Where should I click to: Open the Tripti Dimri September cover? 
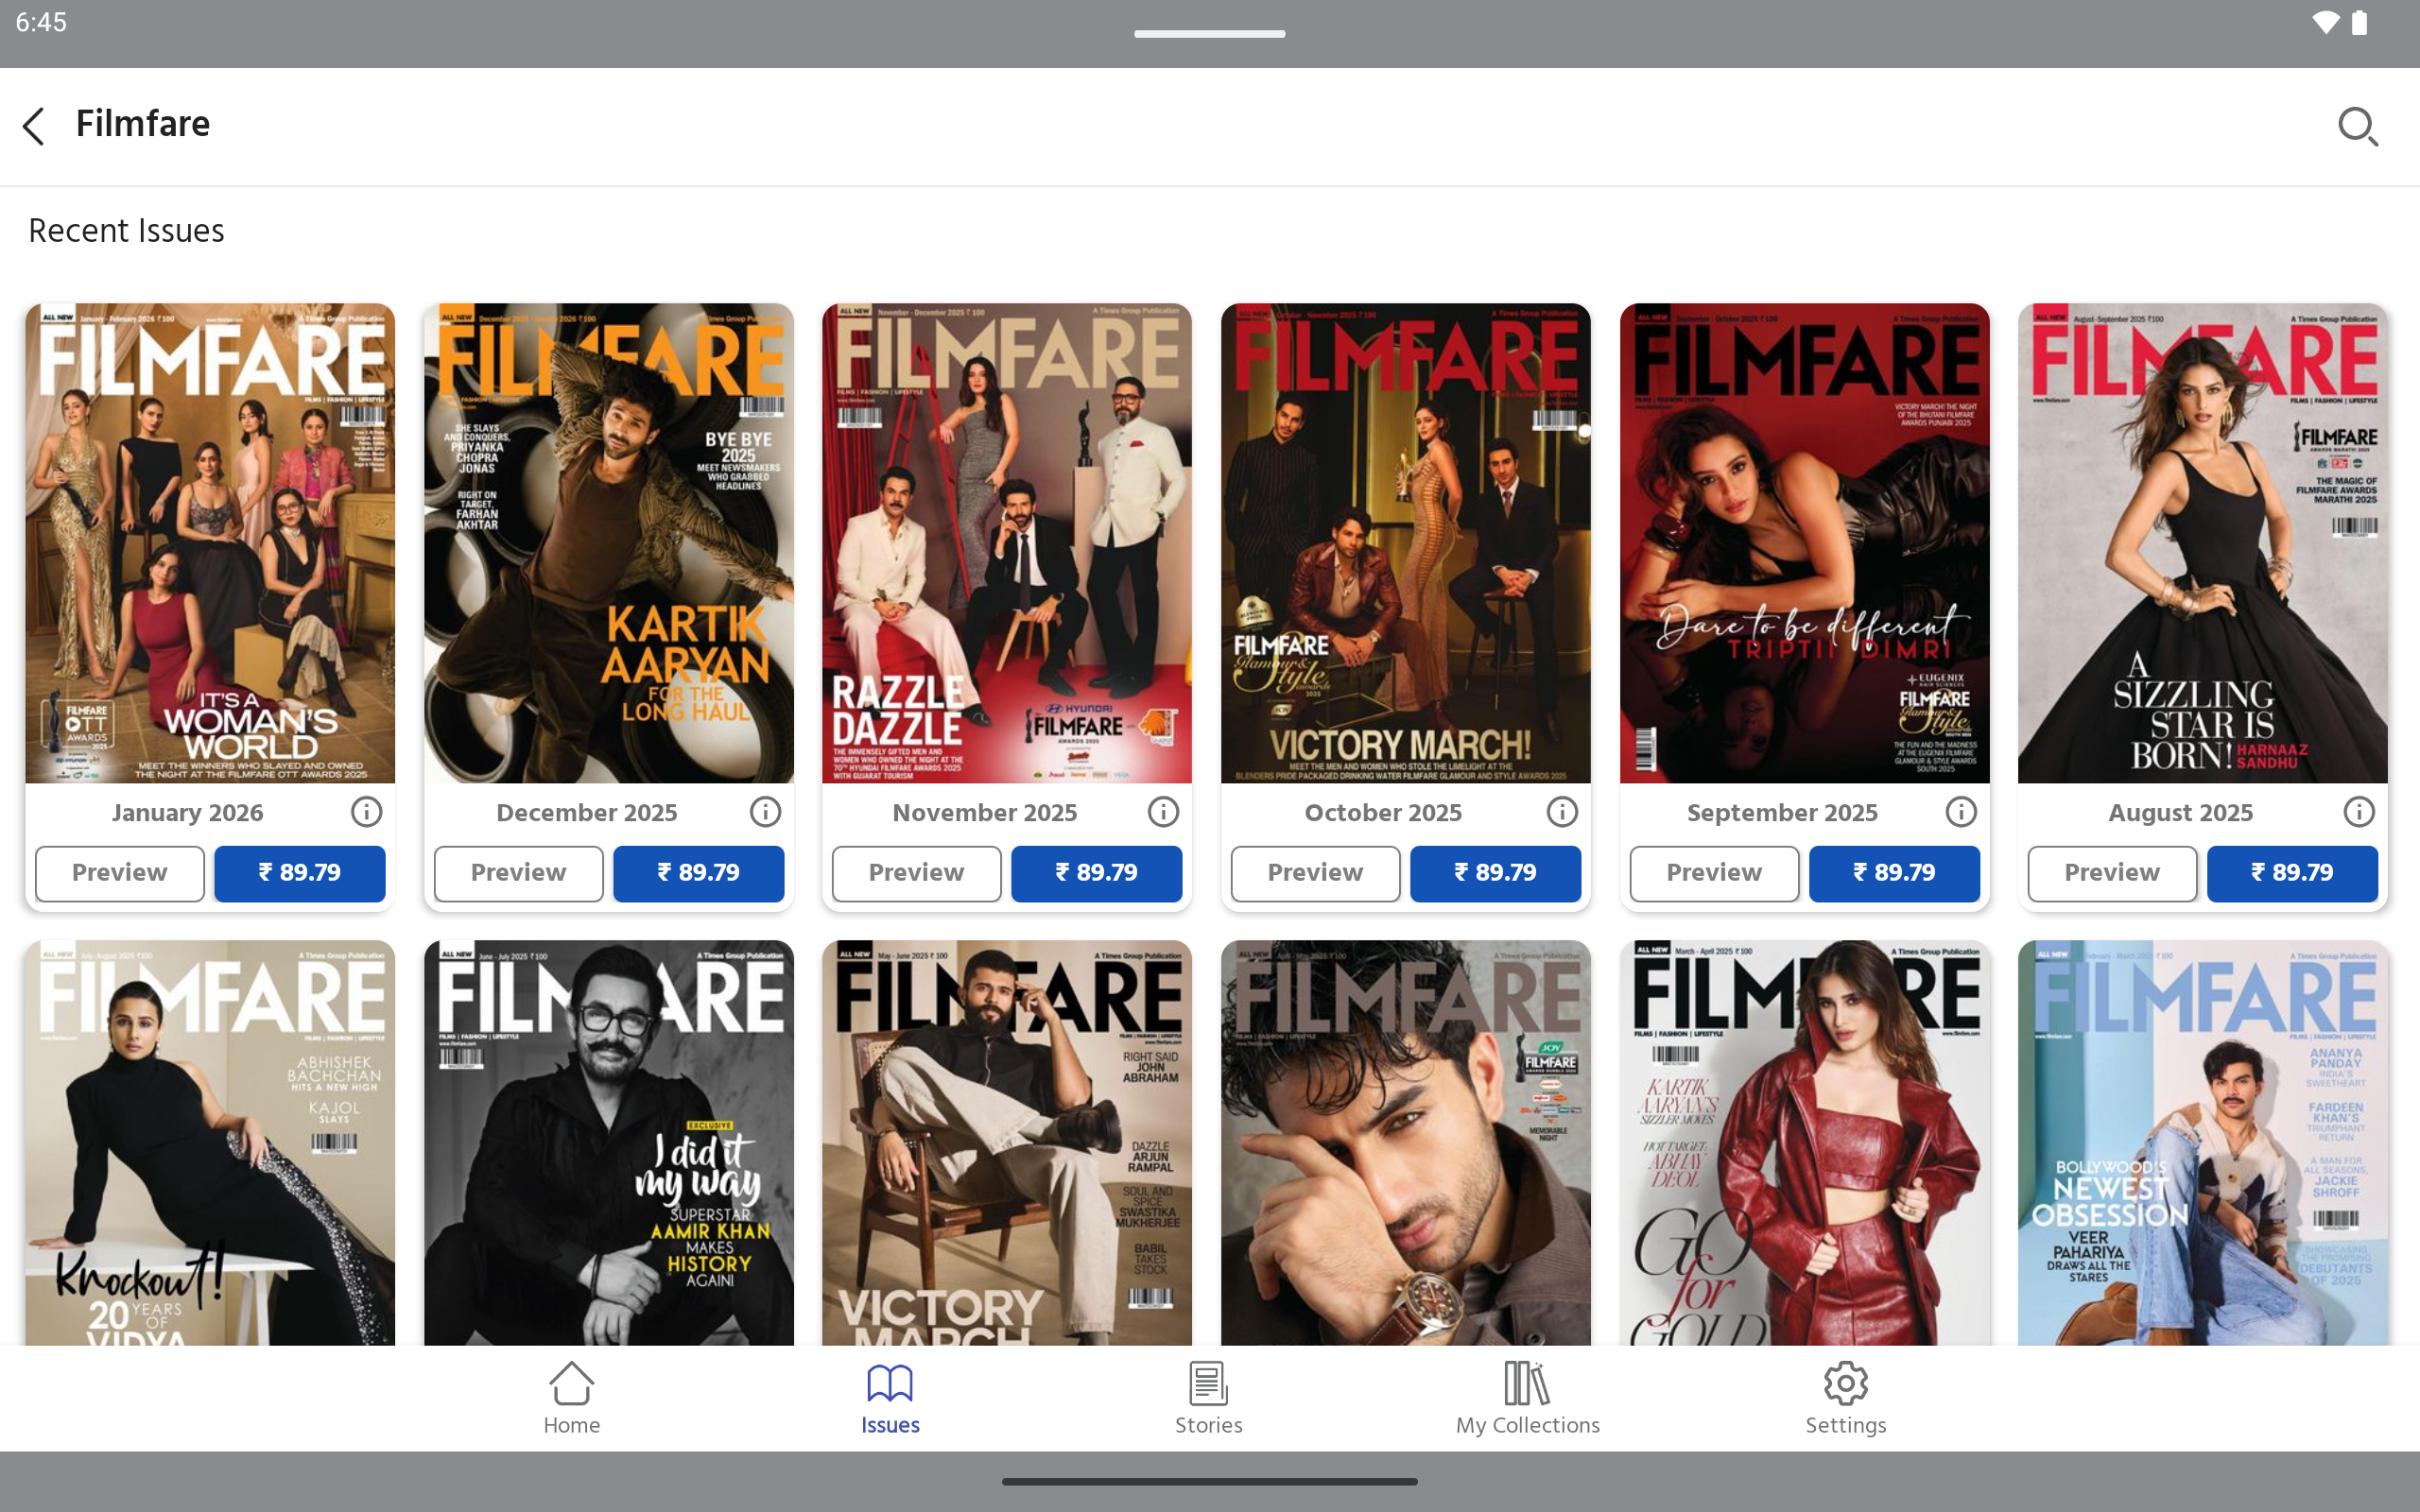[x=1804, y=543]
